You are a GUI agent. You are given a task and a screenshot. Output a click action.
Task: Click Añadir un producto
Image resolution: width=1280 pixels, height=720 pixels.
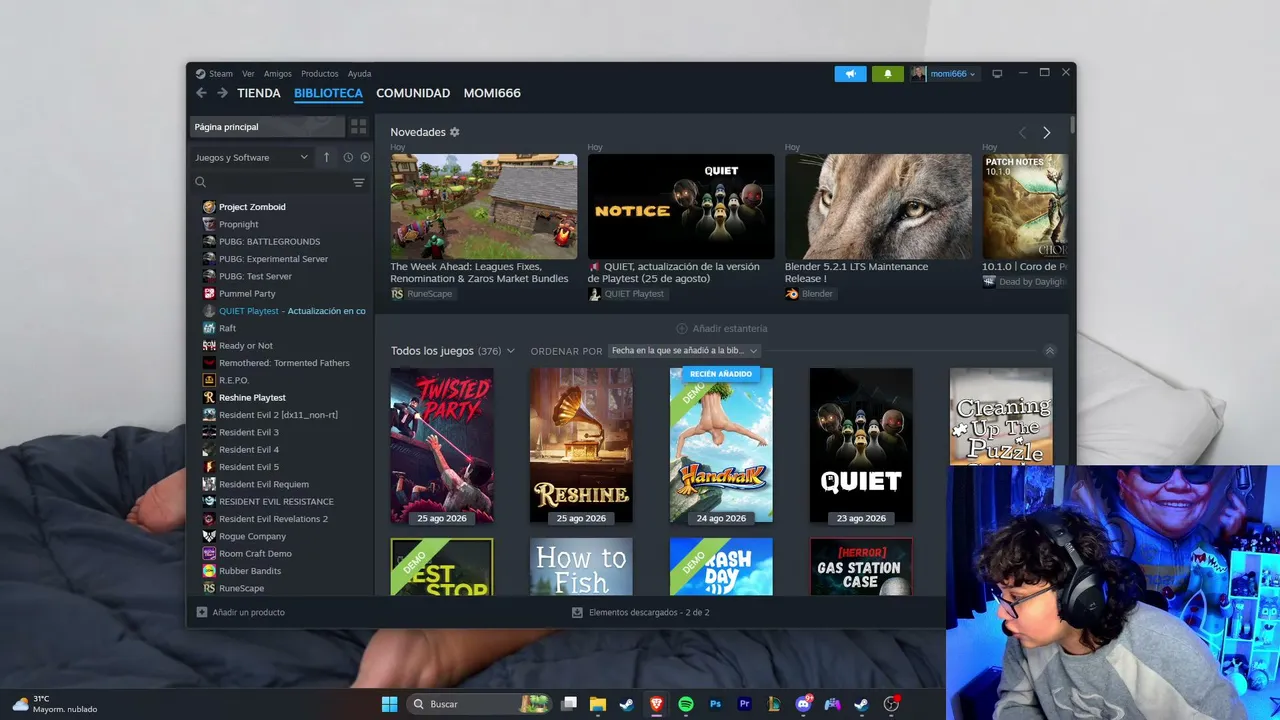pos(248,612)
